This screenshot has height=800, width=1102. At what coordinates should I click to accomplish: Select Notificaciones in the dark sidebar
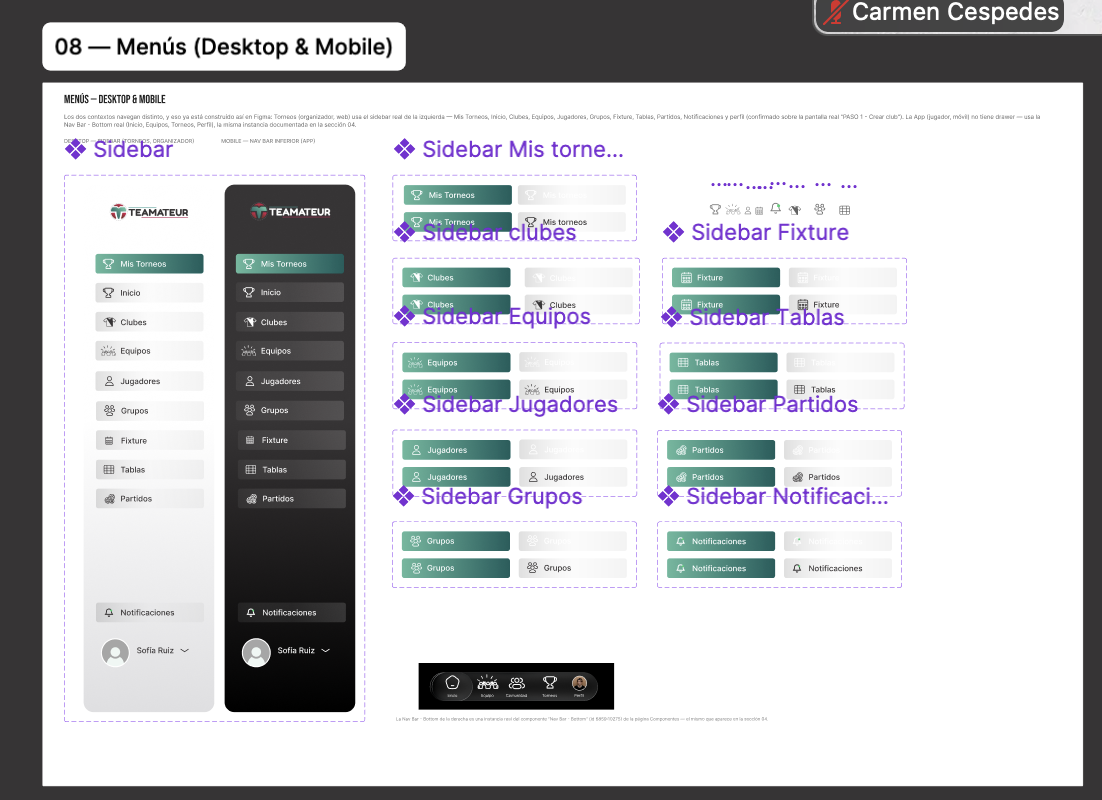[x=291, y=612]
